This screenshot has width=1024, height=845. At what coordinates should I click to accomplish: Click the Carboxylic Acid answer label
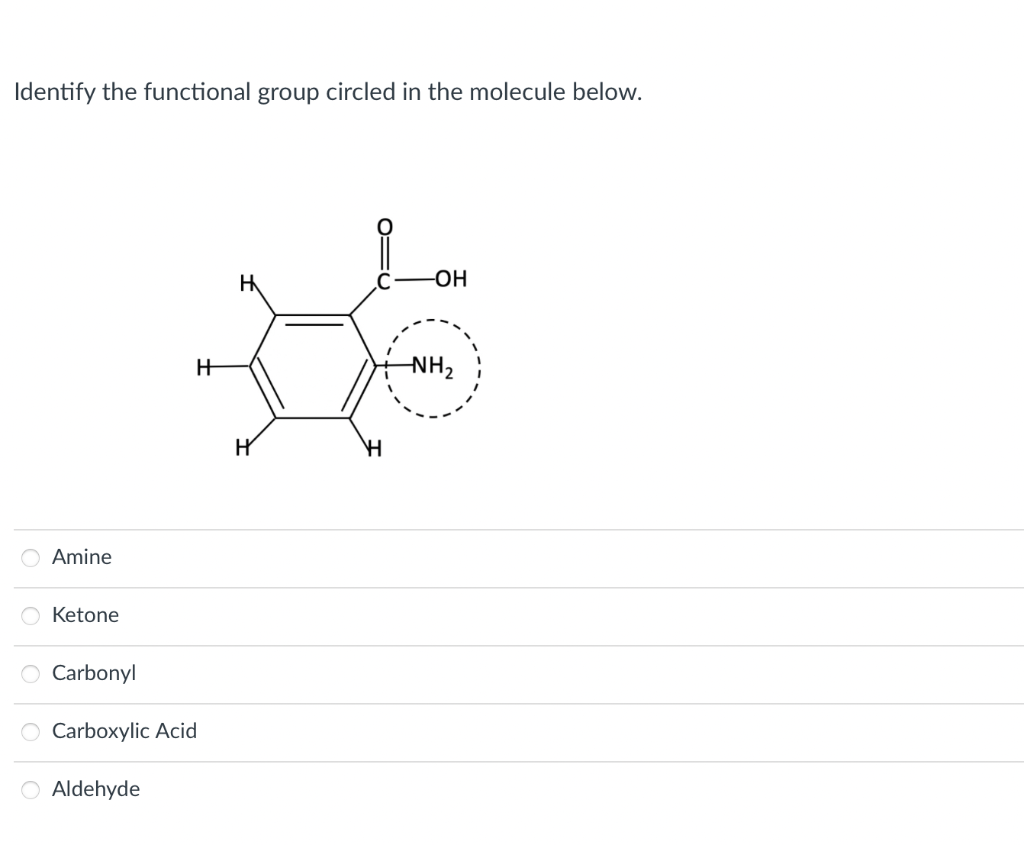pos(125,731)
